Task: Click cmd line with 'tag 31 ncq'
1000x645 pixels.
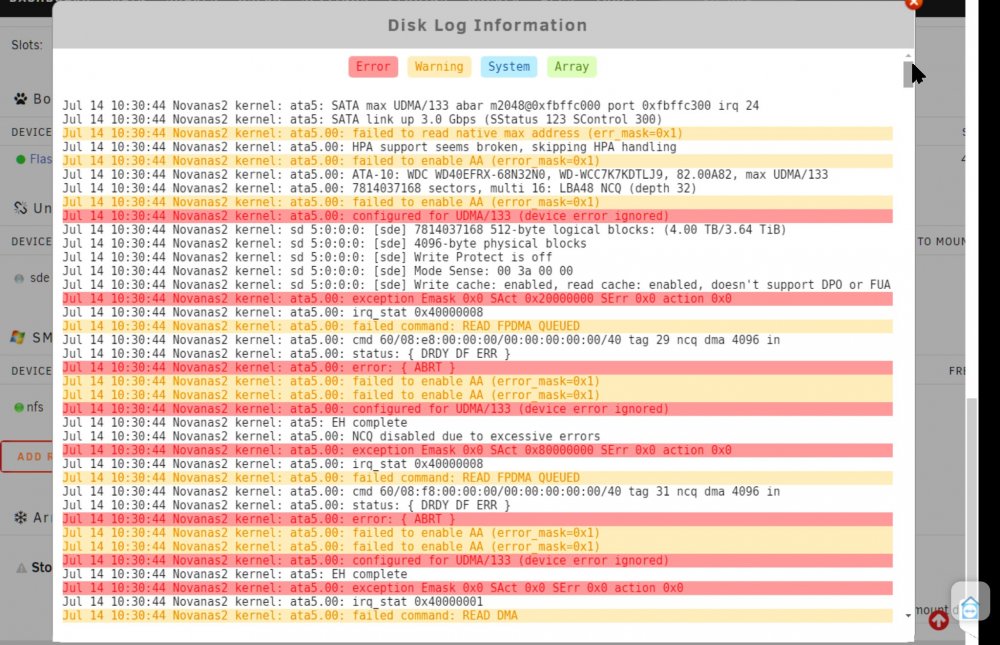Action: [421, 491]
